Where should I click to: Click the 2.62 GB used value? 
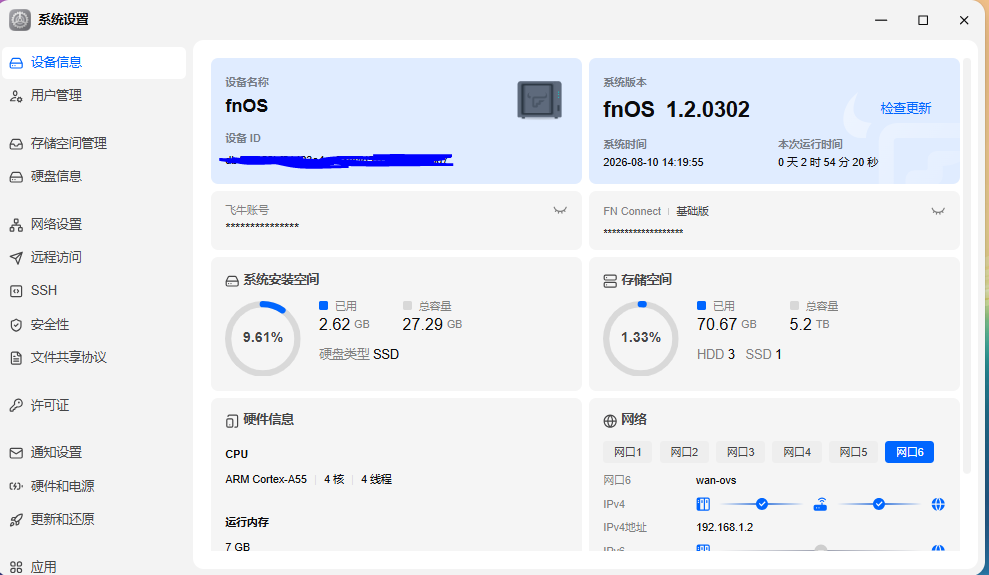click(x=344, y=324)
